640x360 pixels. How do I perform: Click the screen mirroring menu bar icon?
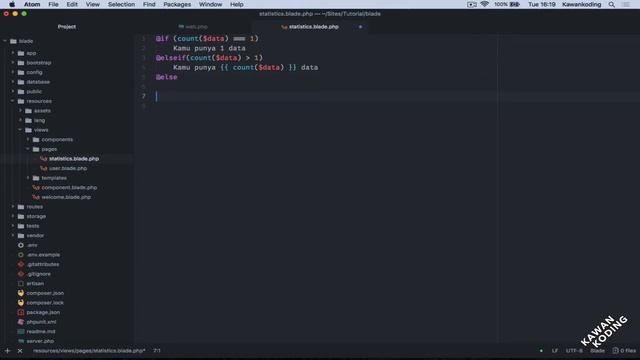tap(472, 4)
